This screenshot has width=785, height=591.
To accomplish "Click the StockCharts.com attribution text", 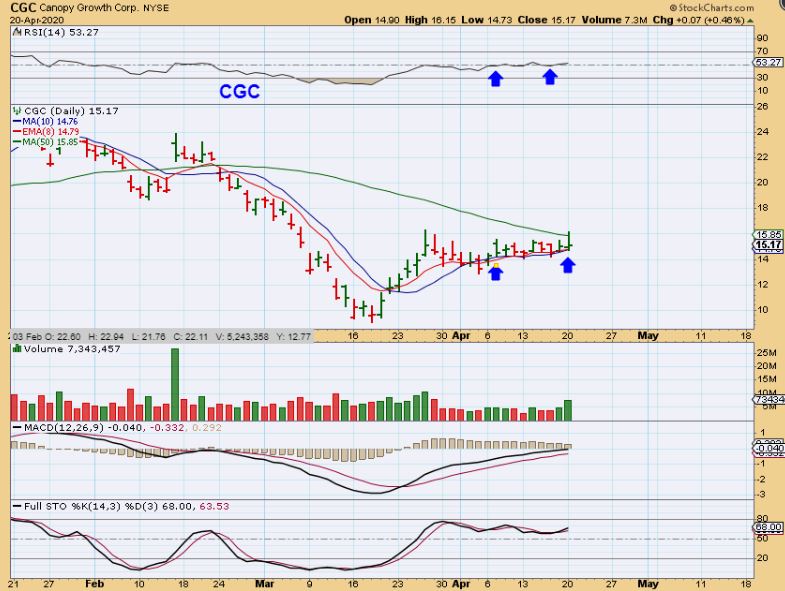I will coord(712,8).
